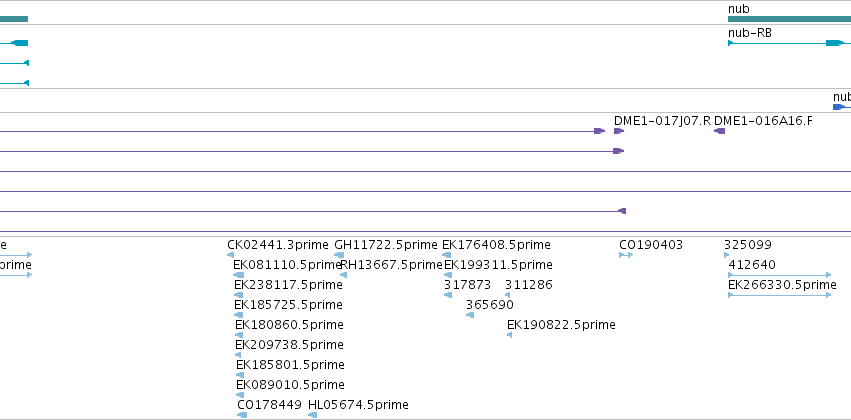851x420 pixels.
Task: Click the nub-RB transcript feature
Action: pyautogui.click(x=789, y=43)
